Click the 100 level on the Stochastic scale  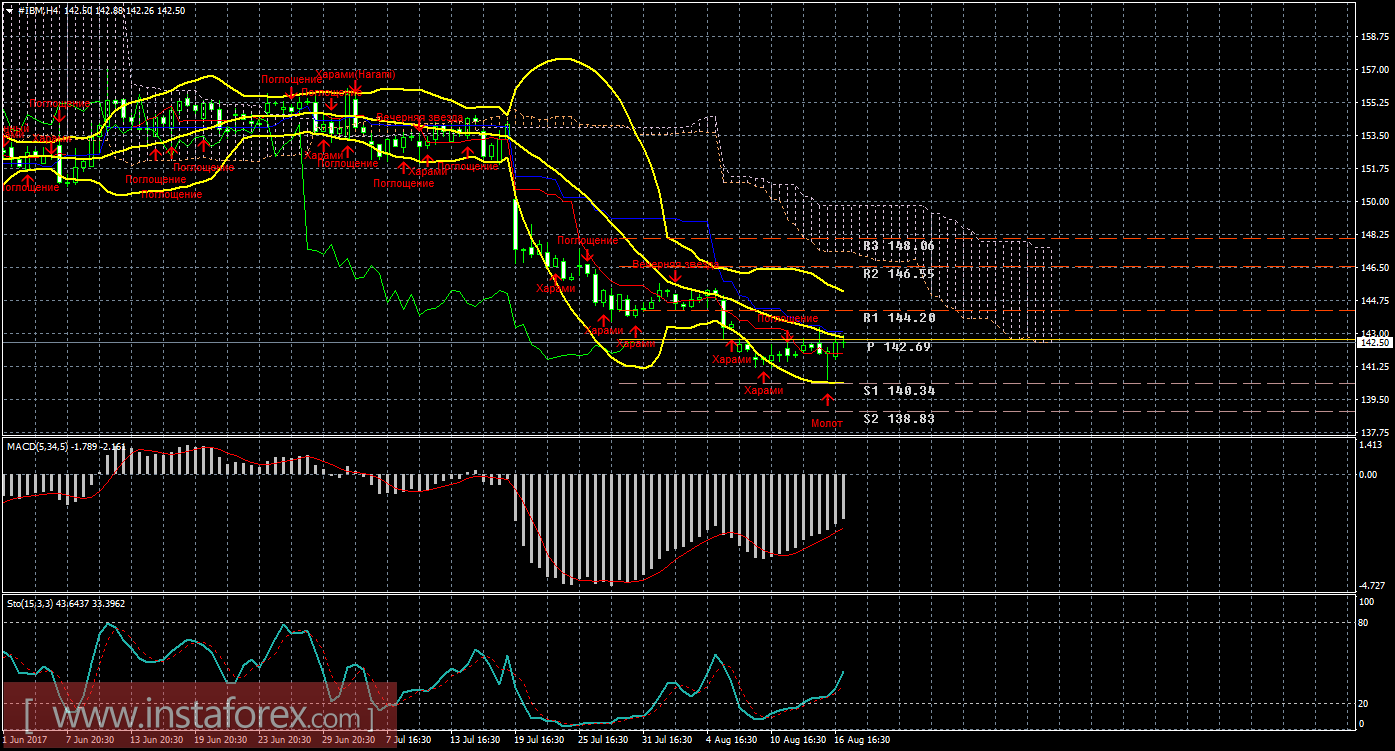pyautogui.click(x=1369, y=601)
